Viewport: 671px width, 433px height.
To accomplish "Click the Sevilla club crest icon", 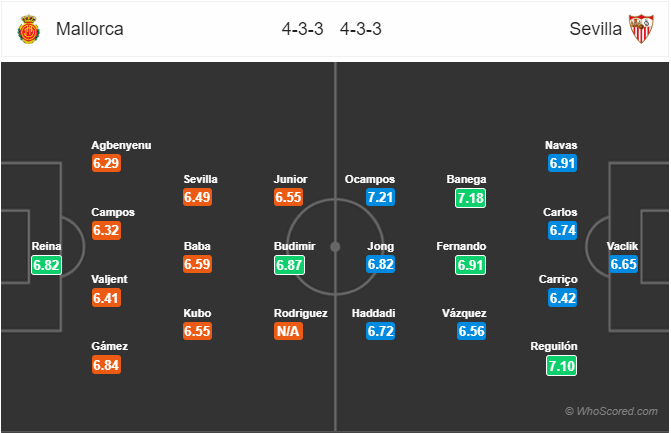I will click(641, 29).
